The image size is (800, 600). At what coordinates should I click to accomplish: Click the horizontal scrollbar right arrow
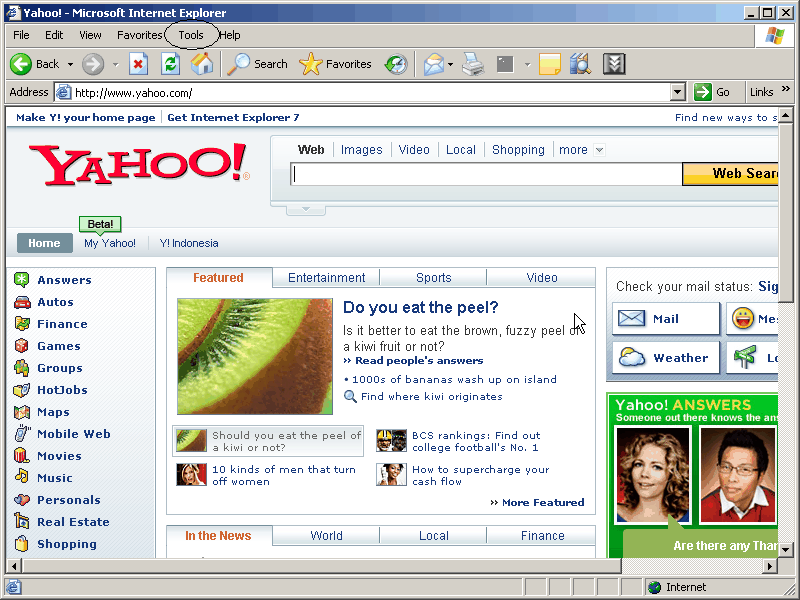pyautogui.click(x=769, y=566)
